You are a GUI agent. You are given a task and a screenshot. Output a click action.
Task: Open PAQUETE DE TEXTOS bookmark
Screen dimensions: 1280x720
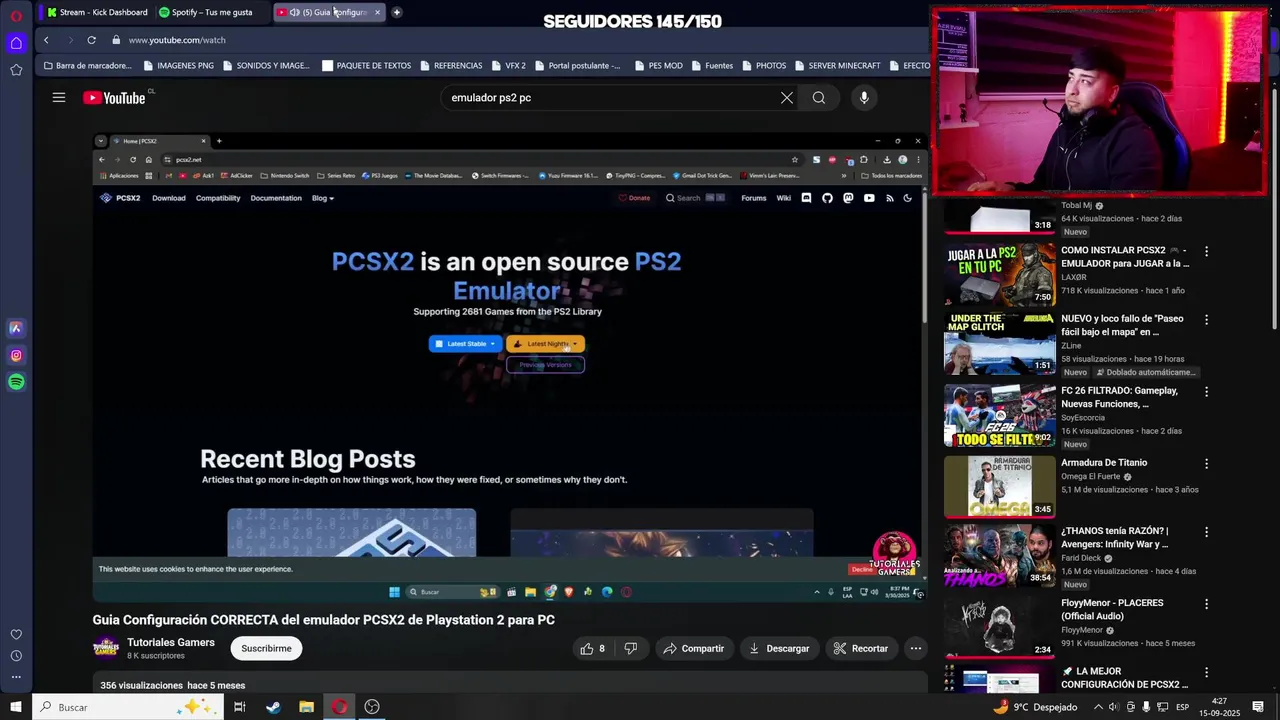(366, 65)
